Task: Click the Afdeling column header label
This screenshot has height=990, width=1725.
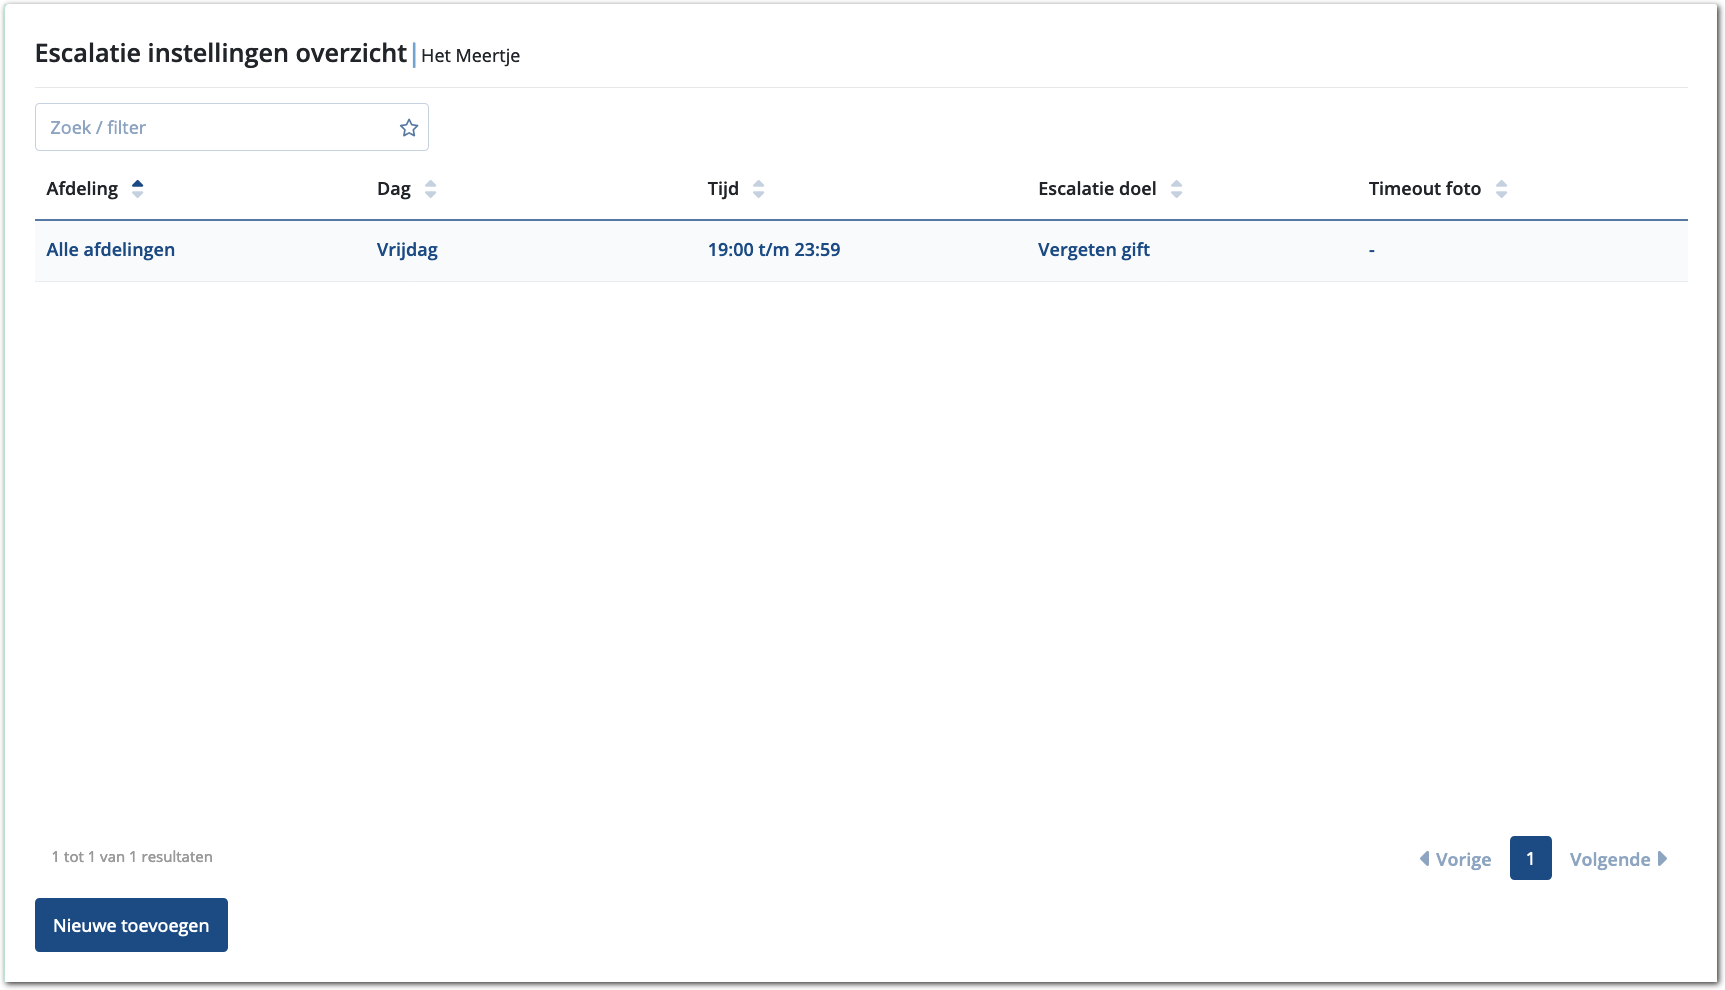Action: pyautogui.click(x=82, y=189)
